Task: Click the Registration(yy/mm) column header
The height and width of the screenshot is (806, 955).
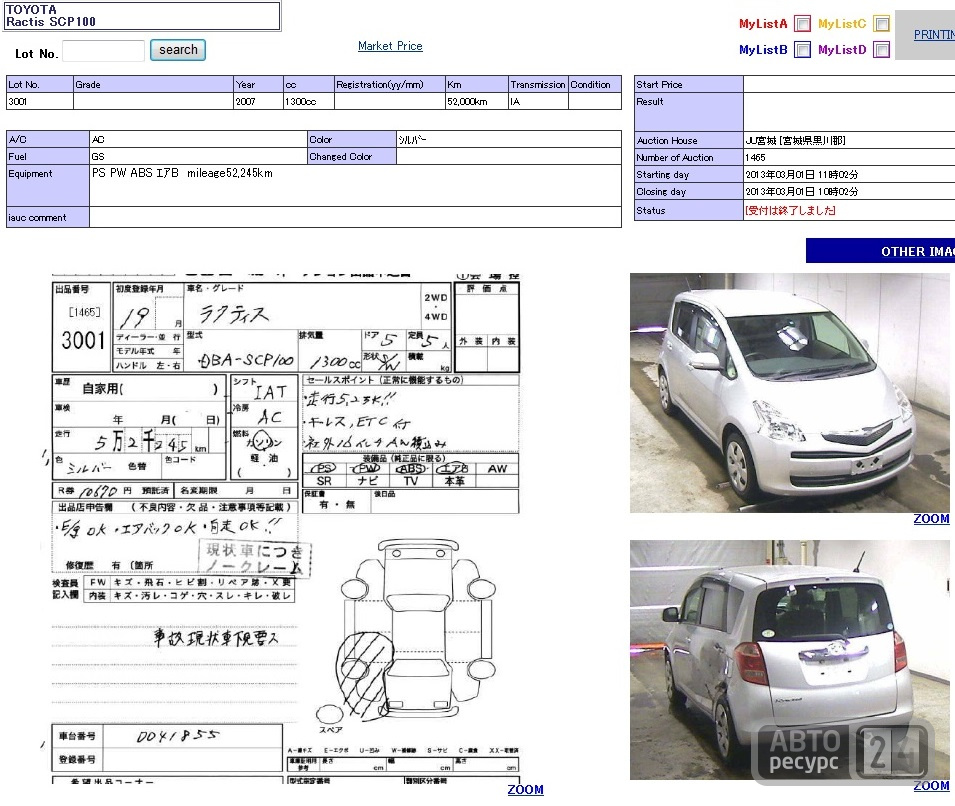Action: tap(390, 85)
